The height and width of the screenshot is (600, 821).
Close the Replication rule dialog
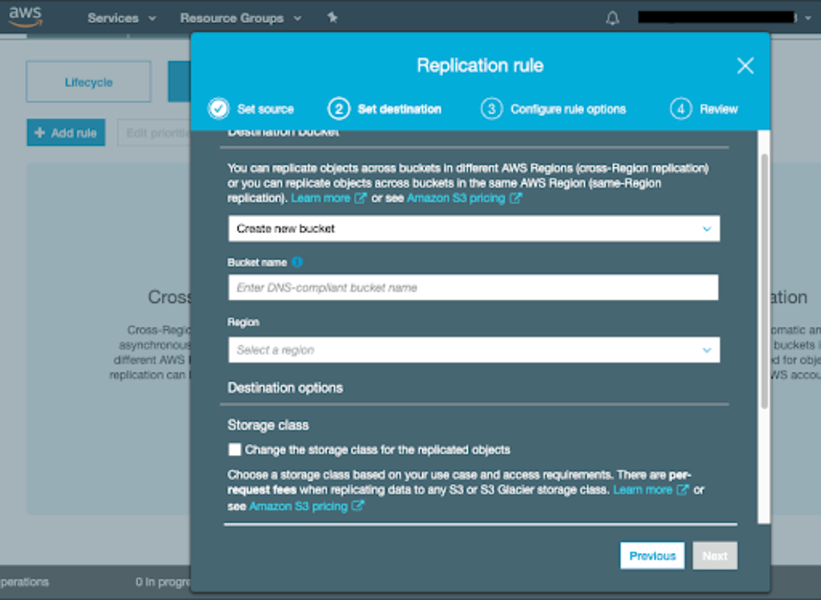coord(745,66)
